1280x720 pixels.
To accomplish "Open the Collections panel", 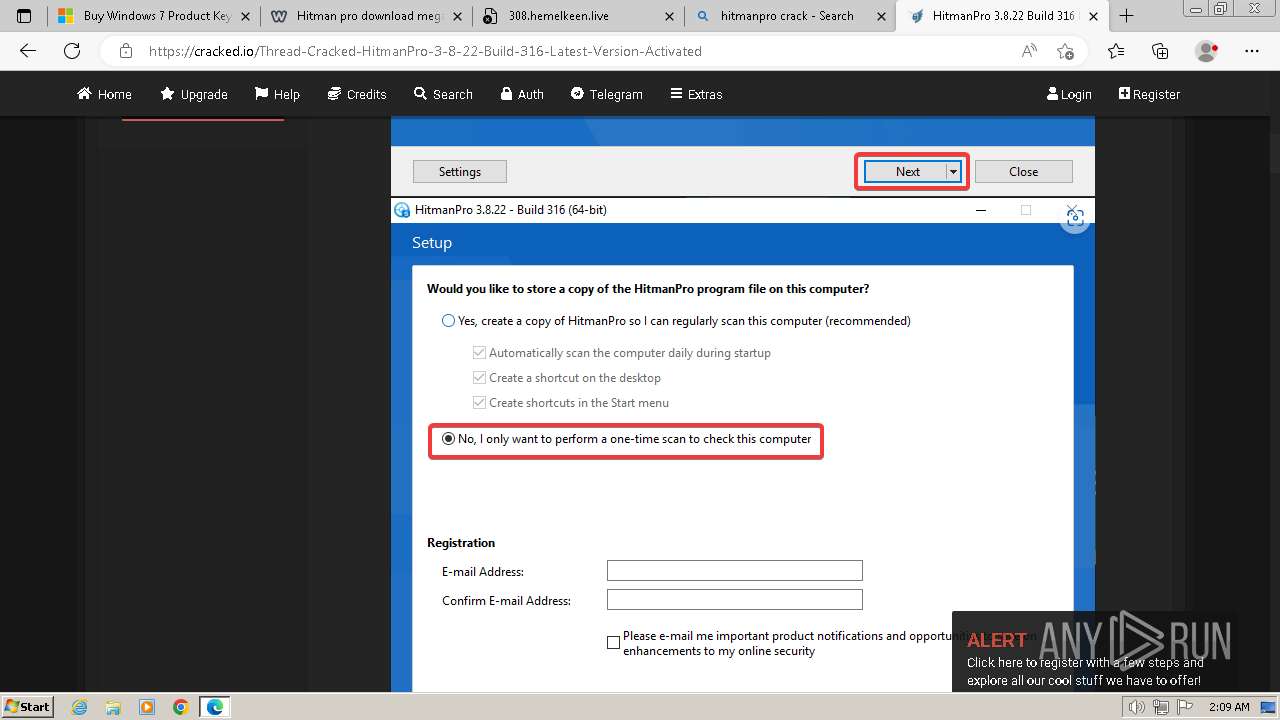I will [1160, 51].
